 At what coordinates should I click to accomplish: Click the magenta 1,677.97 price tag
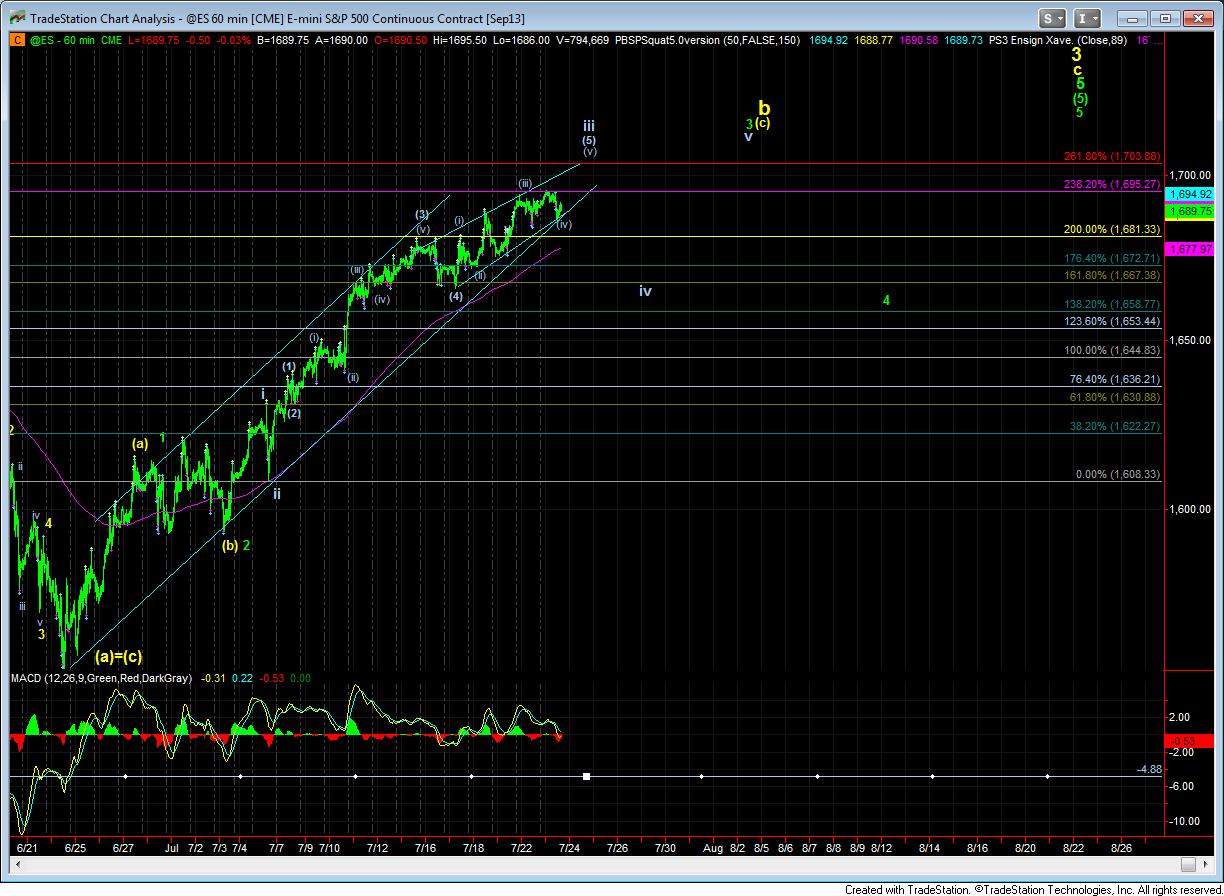[x=1189, y=248]
